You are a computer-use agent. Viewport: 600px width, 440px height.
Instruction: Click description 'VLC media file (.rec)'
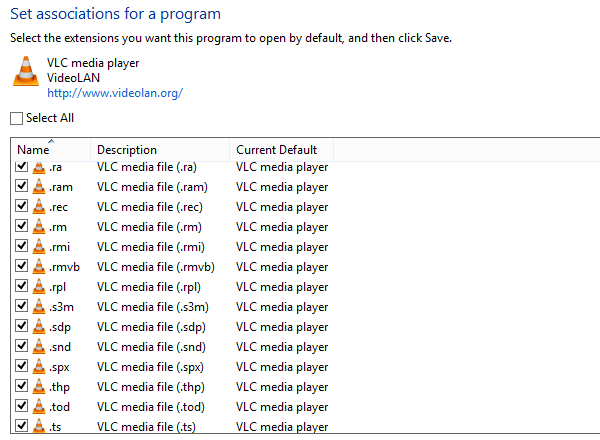[x=150, y=207]
